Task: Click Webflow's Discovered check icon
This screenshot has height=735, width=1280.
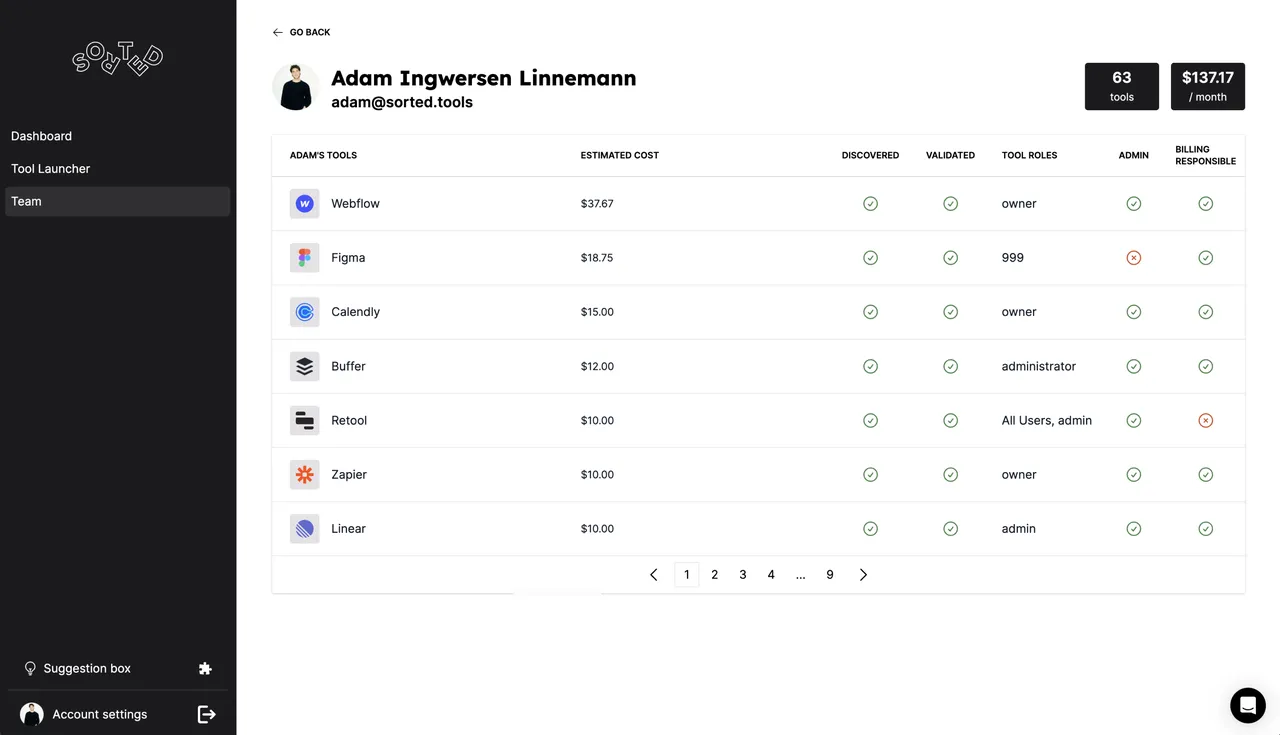Action: pos(870,204)
